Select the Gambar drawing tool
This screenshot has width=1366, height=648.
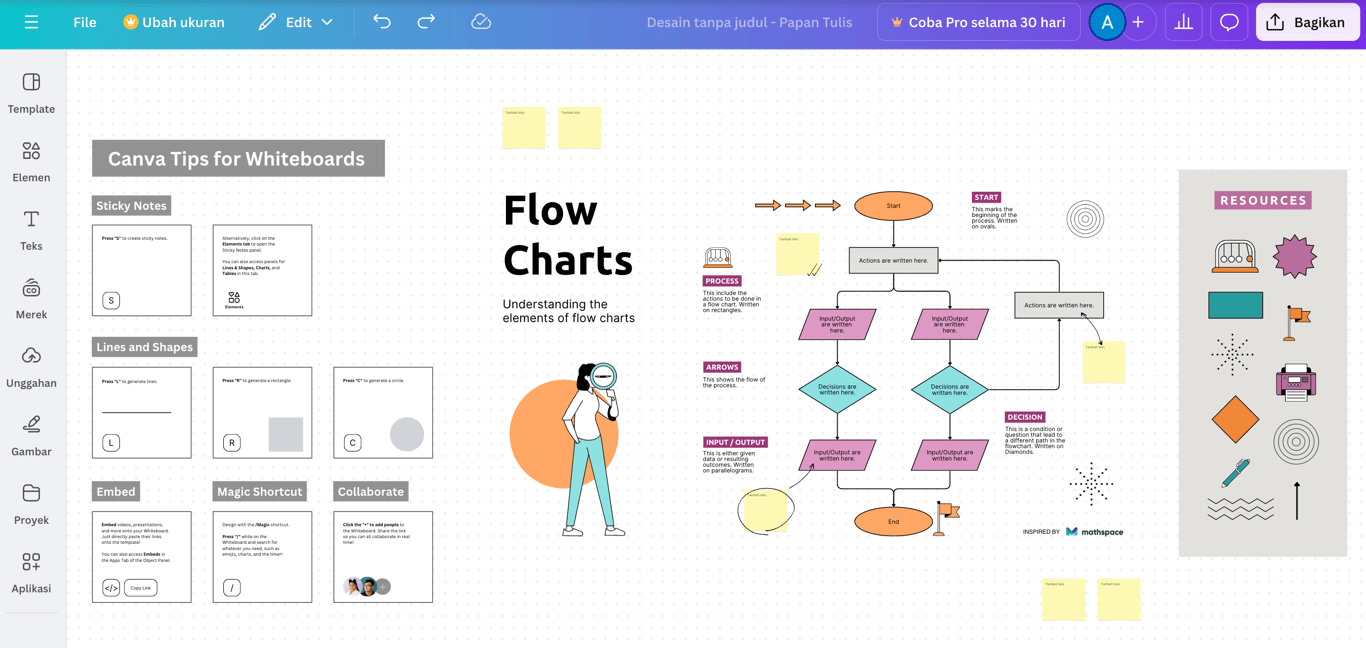click(x=31, y=437)
